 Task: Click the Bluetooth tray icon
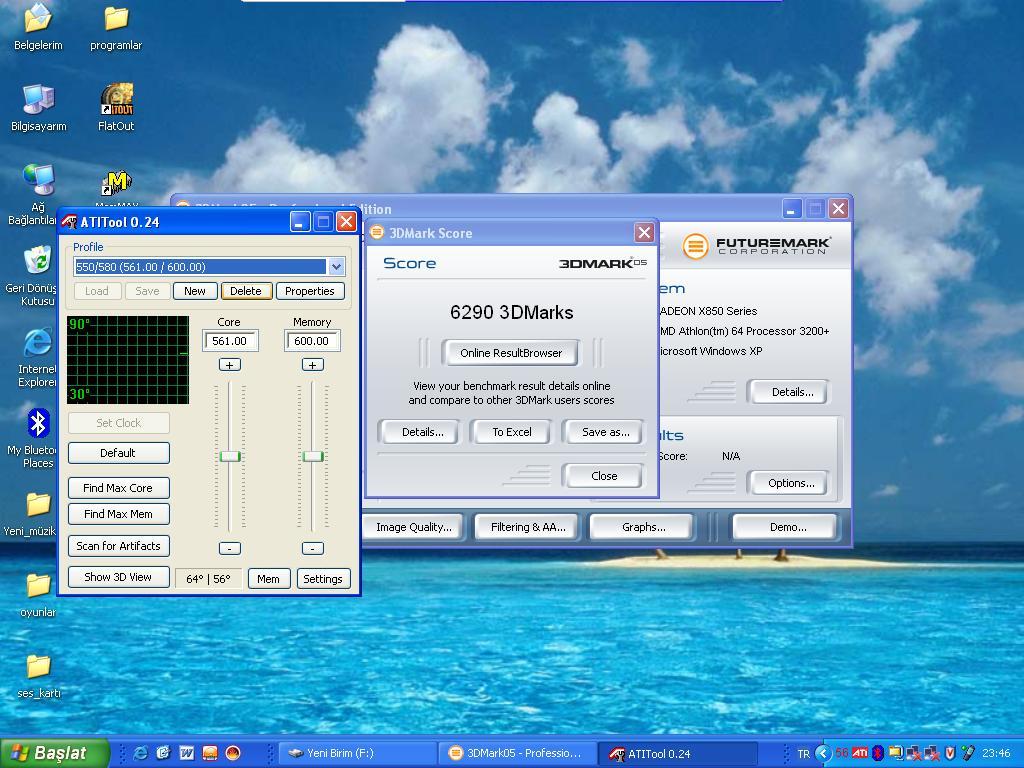point(878,753)
